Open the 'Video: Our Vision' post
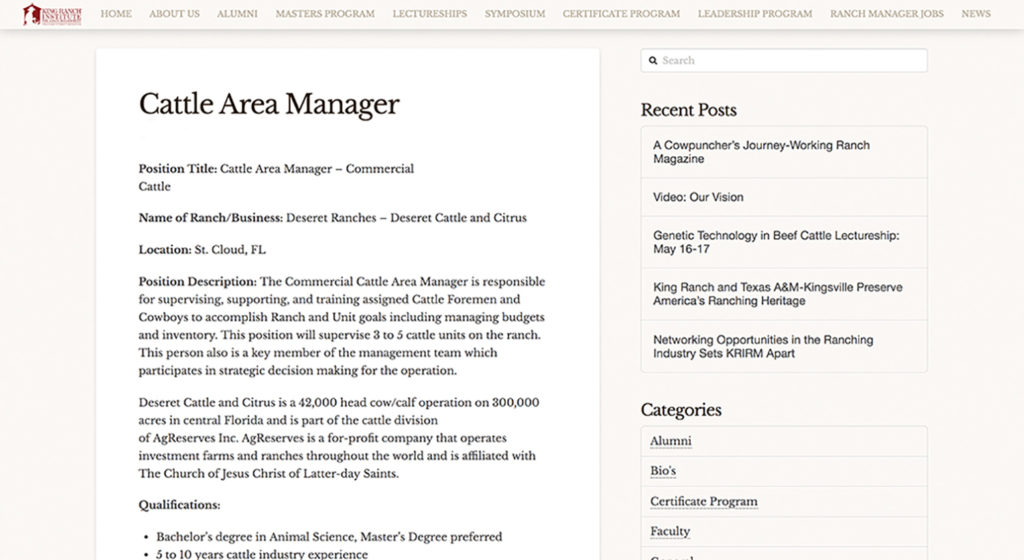1024x560 pixels. click(698, 197)
